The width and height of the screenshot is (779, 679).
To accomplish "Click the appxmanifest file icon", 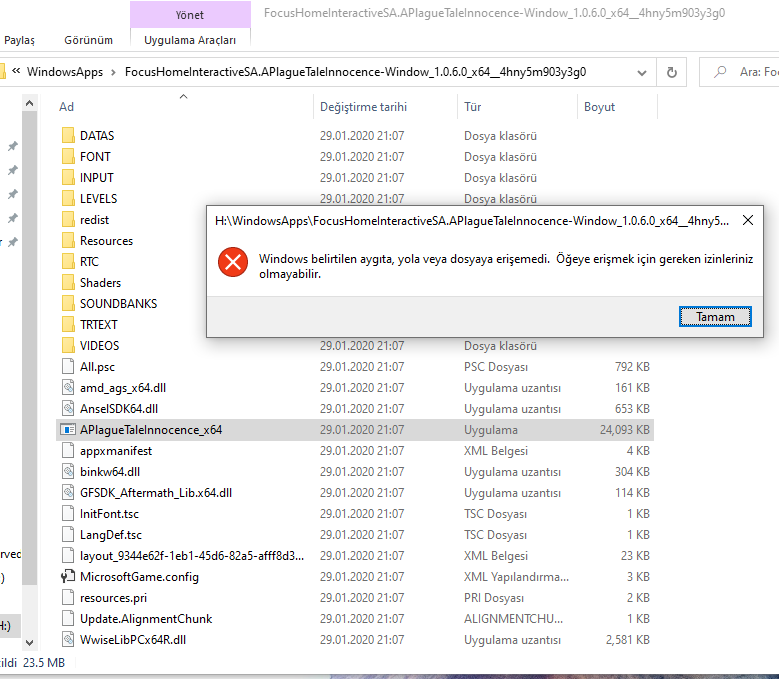I will click(68, 450).
